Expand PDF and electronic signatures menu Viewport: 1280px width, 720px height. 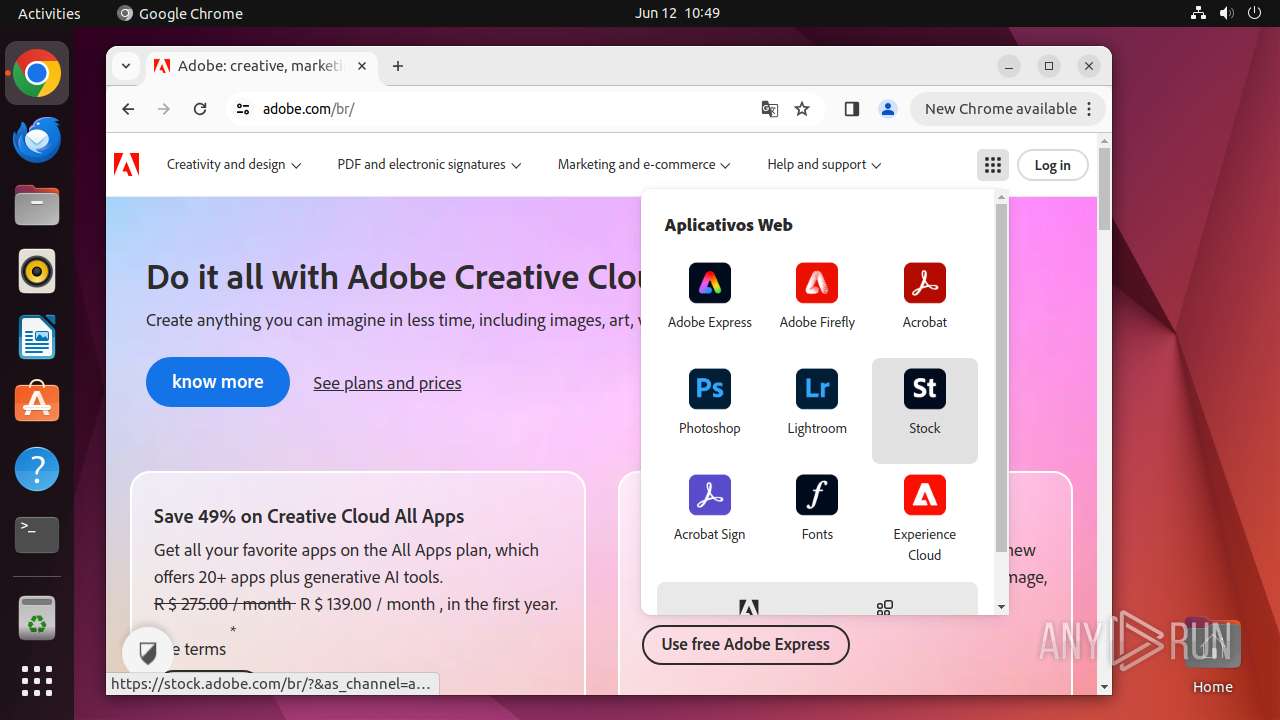click(x=429, y=165)
